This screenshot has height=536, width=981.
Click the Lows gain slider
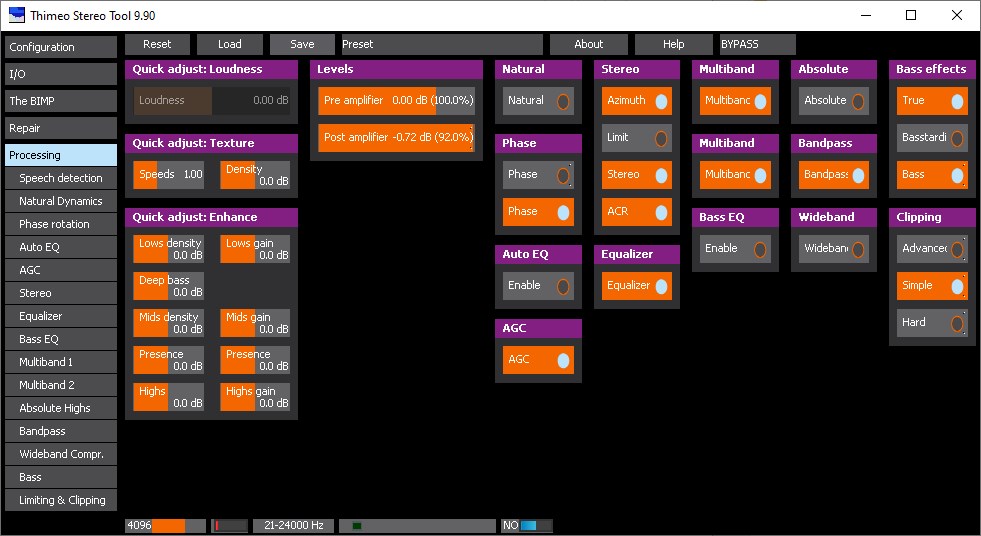click(x=255, y=249)
